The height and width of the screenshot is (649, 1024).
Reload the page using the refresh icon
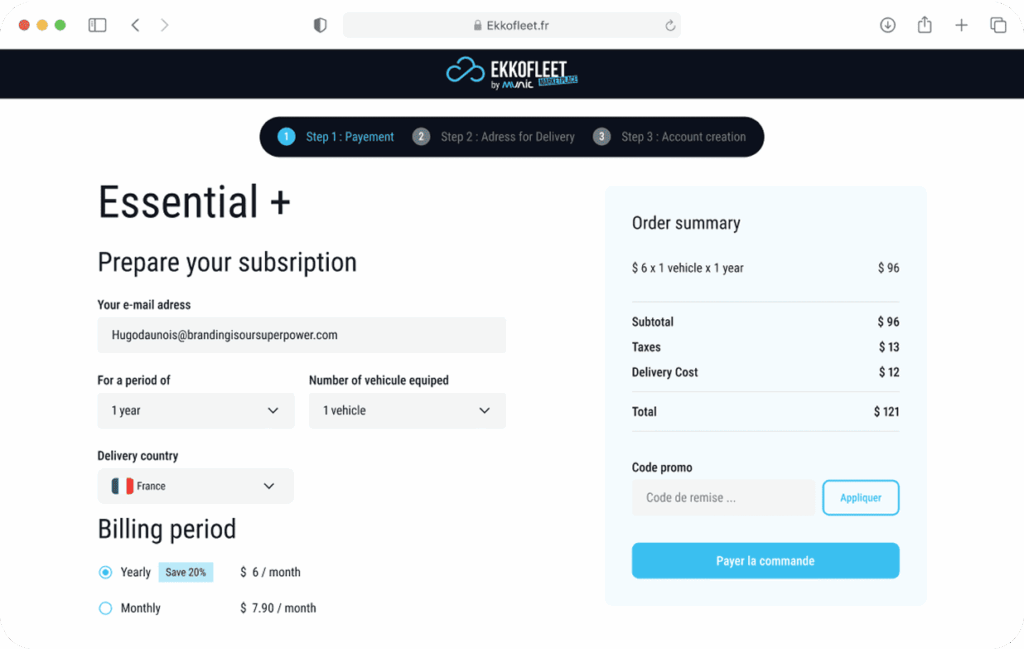pyautogui.click(x=670, y=25)
